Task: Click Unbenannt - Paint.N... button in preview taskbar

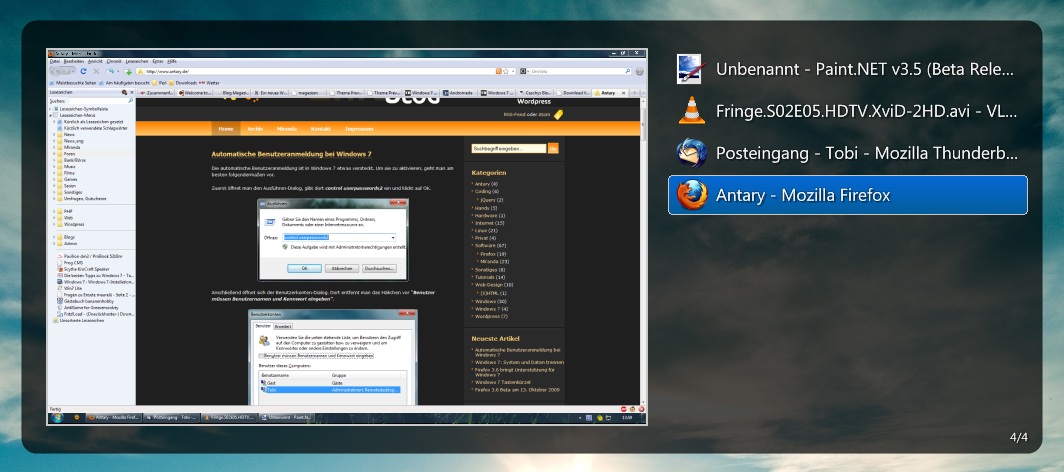Action: point(287,417)
